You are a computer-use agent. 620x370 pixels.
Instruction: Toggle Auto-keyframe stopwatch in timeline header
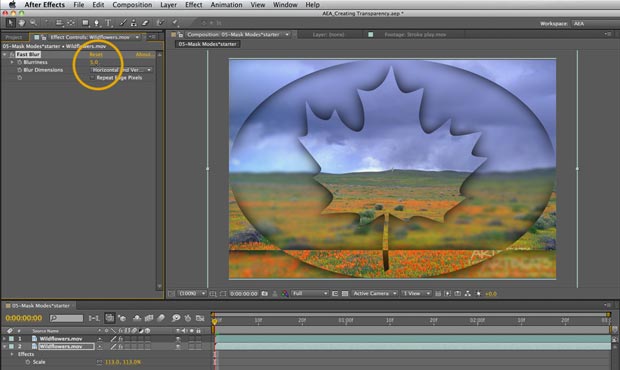[x=188, y=318]
